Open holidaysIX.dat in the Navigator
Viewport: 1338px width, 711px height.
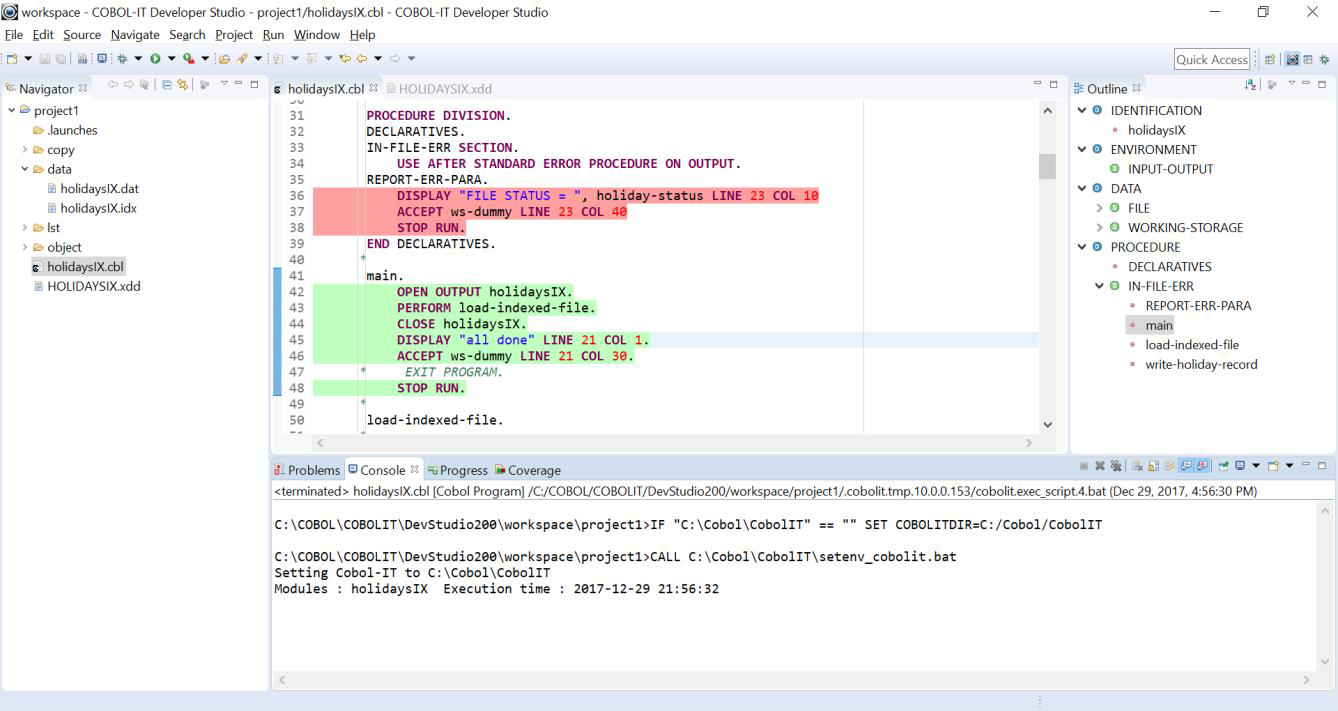click(x=98, y=189)
